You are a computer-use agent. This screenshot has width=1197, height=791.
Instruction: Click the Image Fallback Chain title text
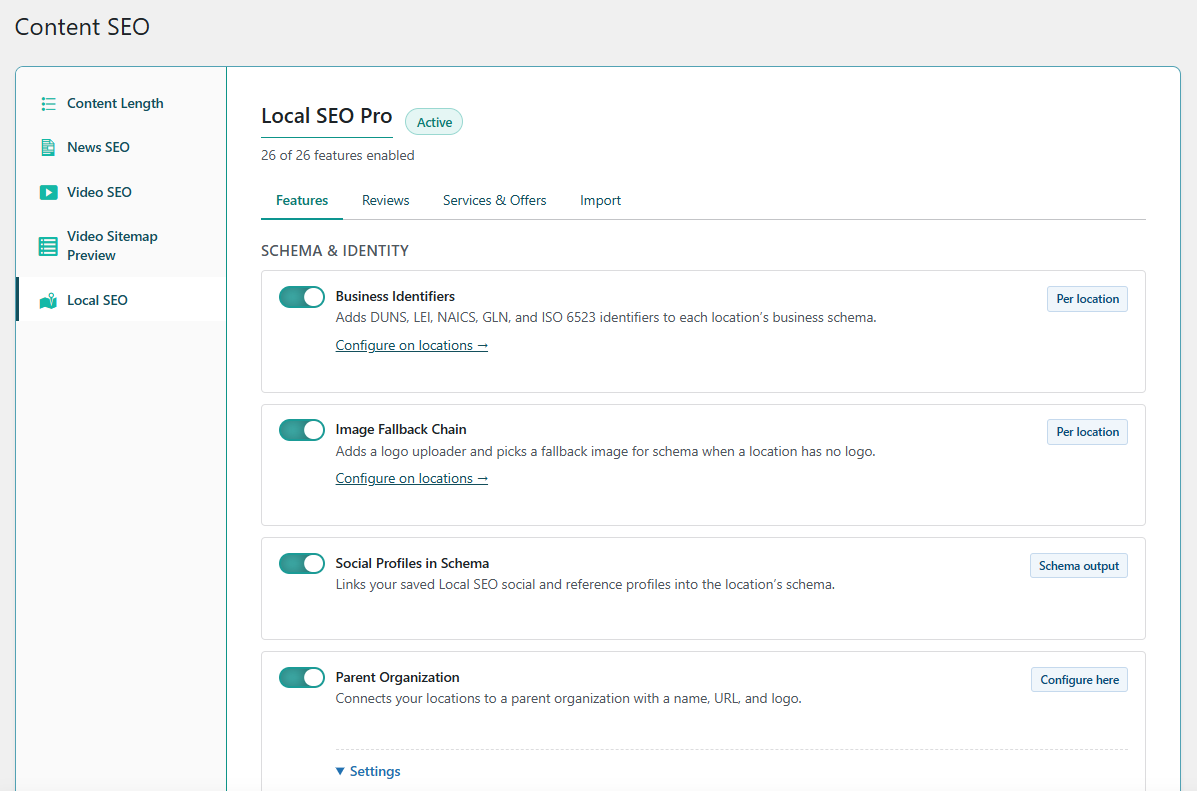401,429
